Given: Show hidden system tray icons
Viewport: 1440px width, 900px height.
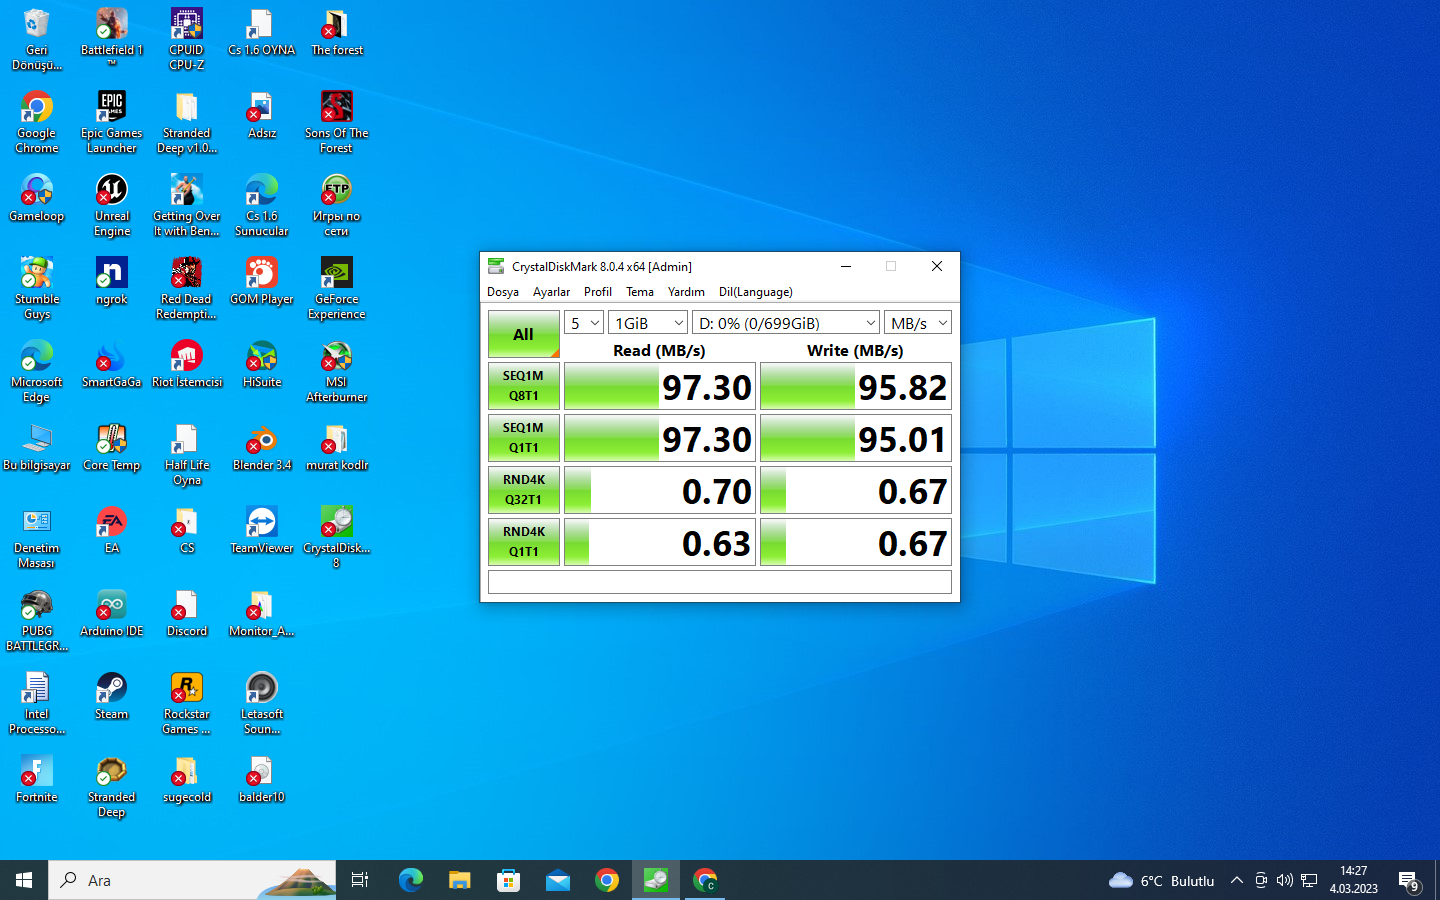Looking at the screenshot, I should click(x=1236, y=880).
